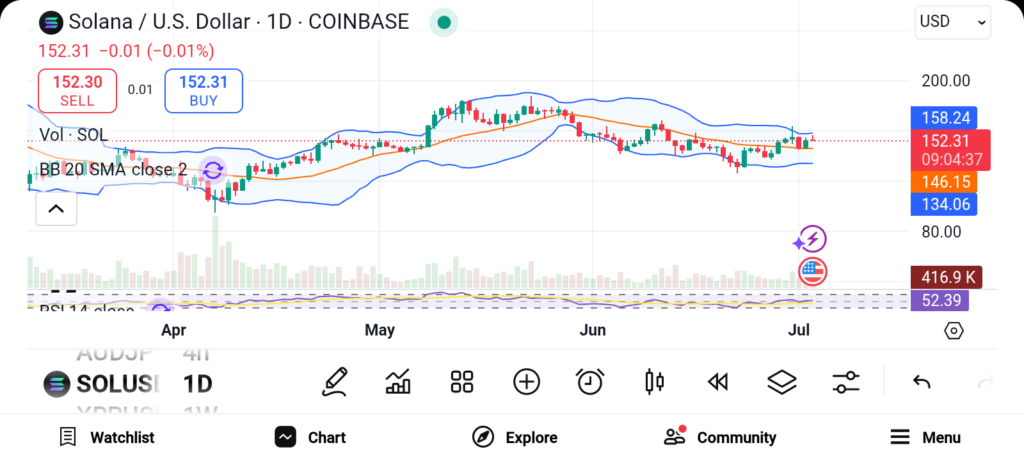
Task: Open the SOLUSD symbol picker
Action: pyautogui.click(x=118, y=384)
